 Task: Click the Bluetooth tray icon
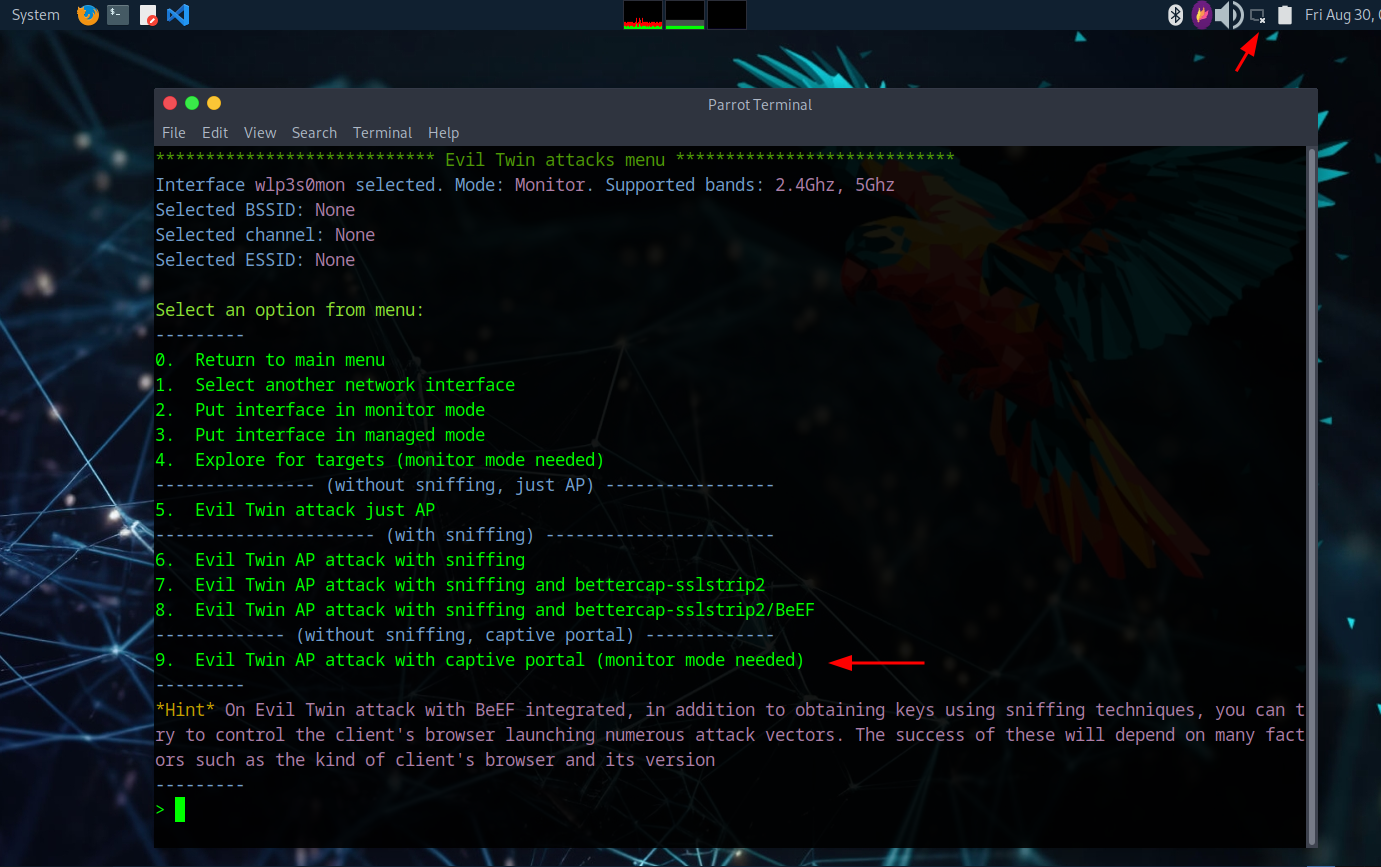[x=1176, y=15]
